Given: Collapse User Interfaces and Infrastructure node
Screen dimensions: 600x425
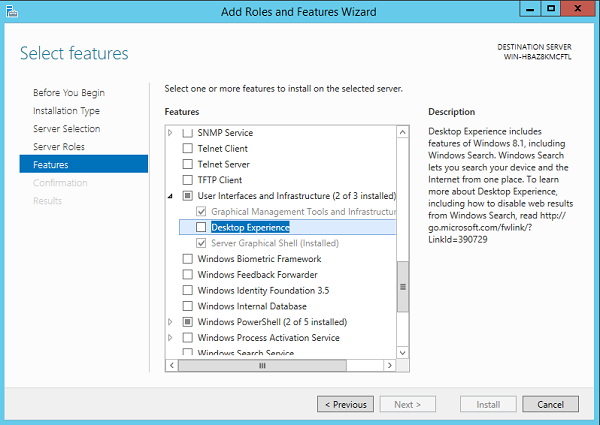Looking at the screenshot, I should pyautogui.click(x=171, y=196).
